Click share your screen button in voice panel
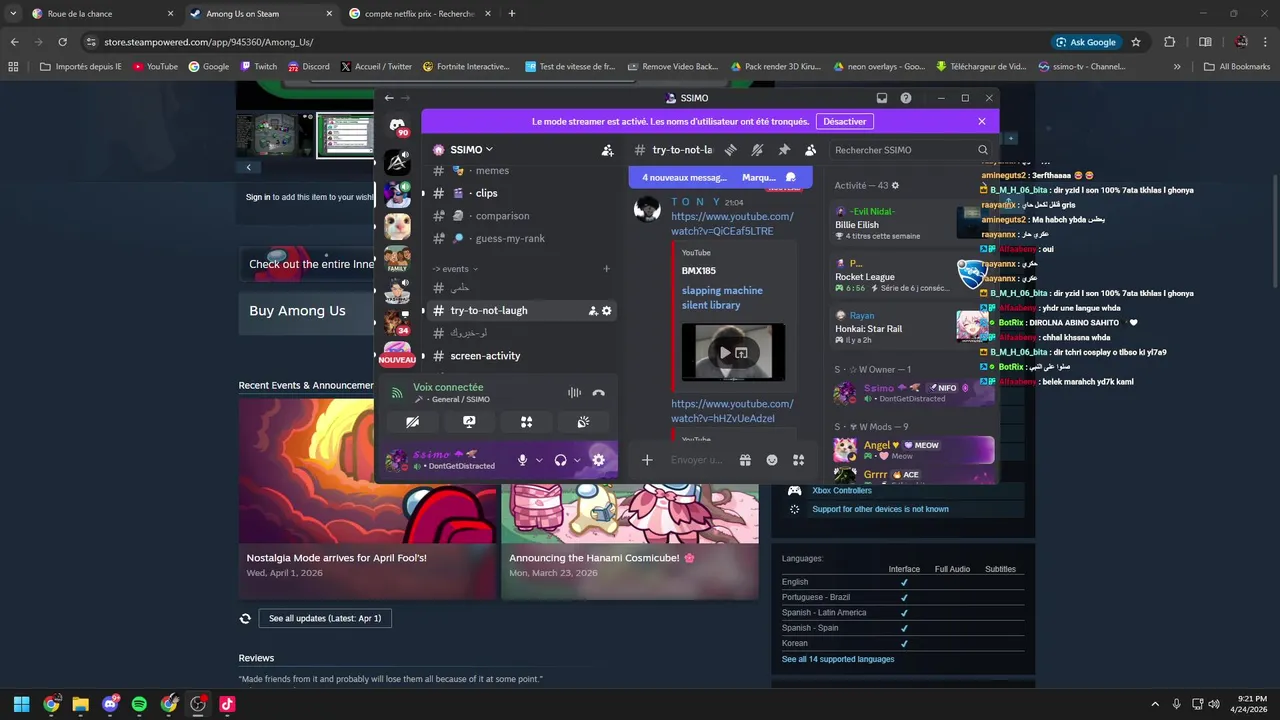1280x720 pixels. tap(469, 422)
